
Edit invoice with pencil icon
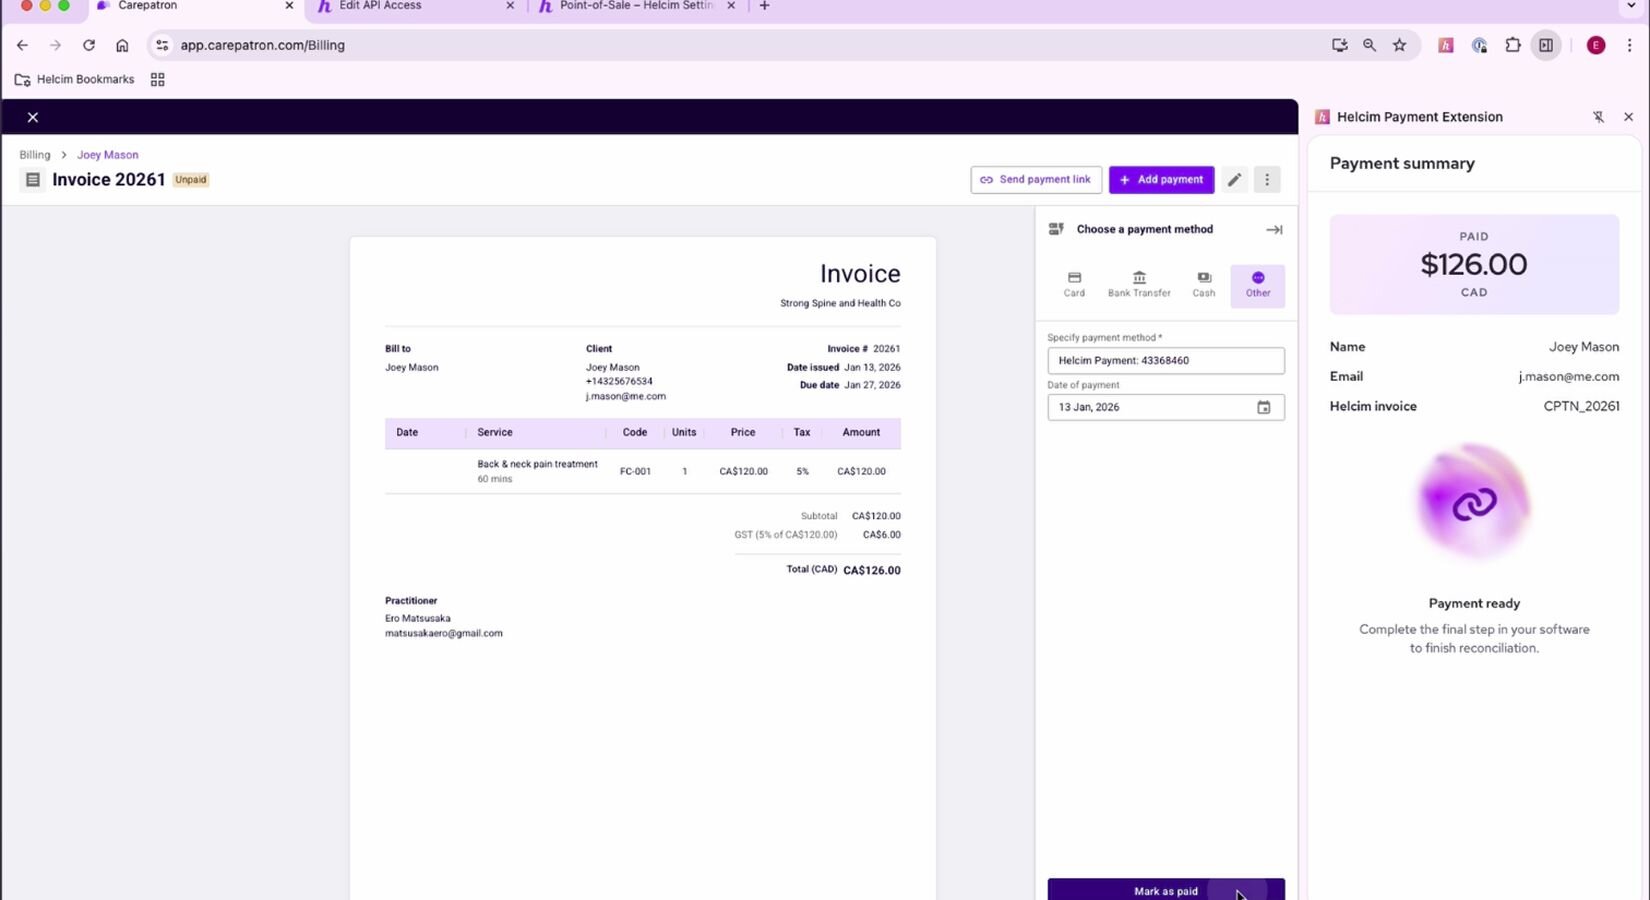(1234, 180)
